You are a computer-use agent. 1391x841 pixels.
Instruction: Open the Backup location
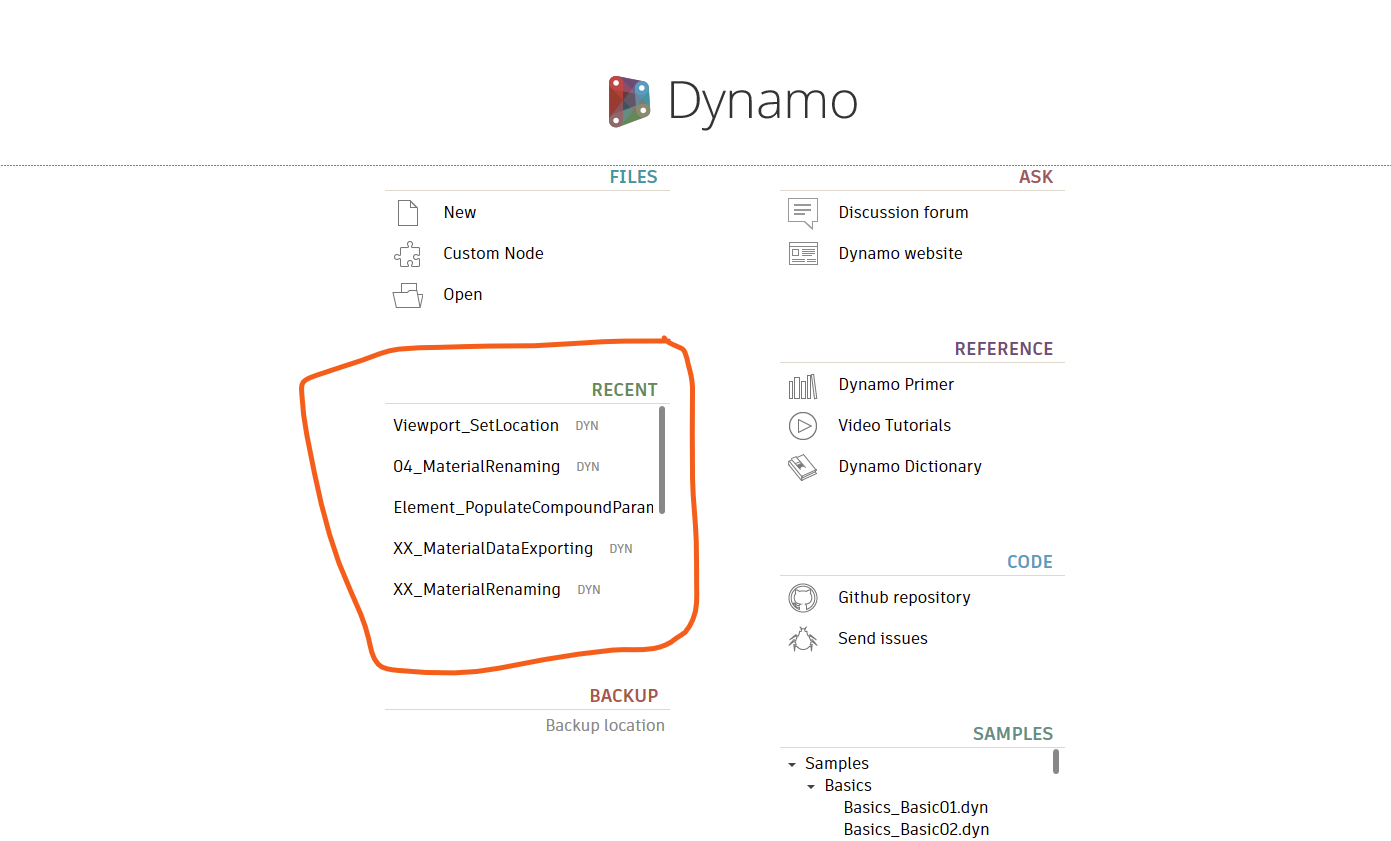[605, 726]
